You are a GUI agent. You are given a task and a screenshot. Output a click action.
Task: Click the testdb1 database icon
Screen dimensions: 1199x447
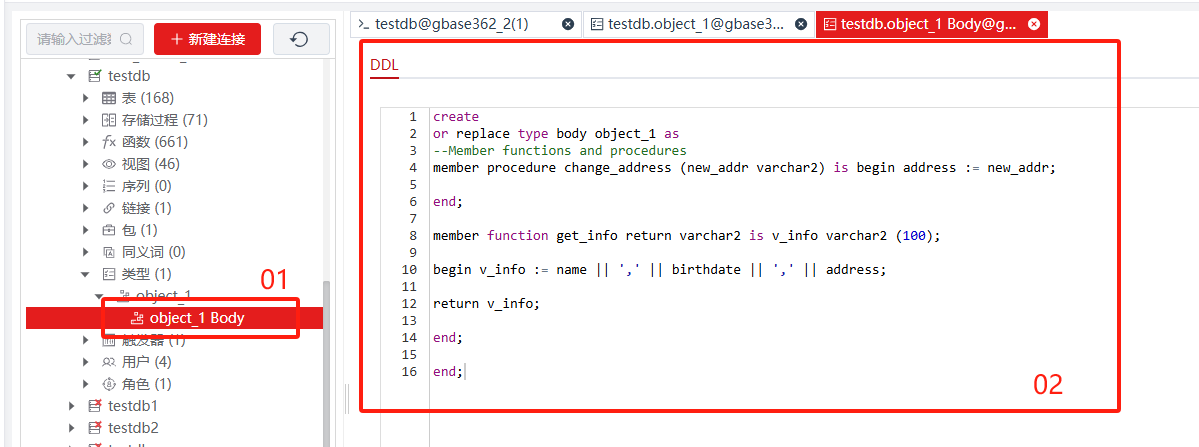click(x=95, y=406)
